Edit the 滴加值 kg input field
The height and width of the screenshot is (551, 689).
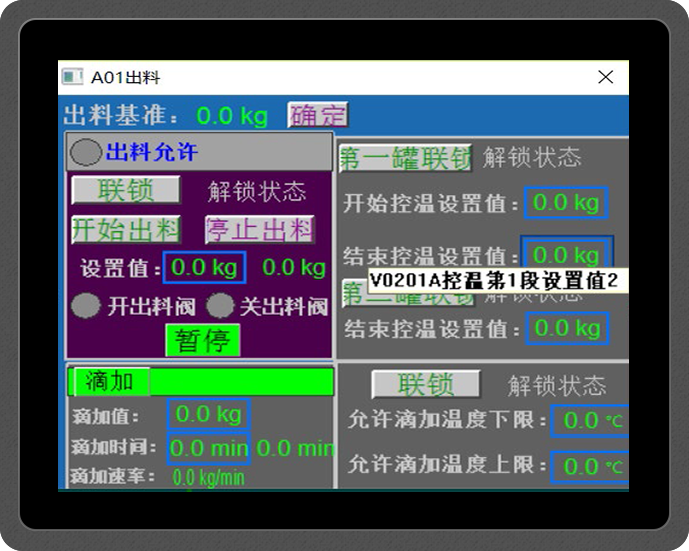pos(208,414)
